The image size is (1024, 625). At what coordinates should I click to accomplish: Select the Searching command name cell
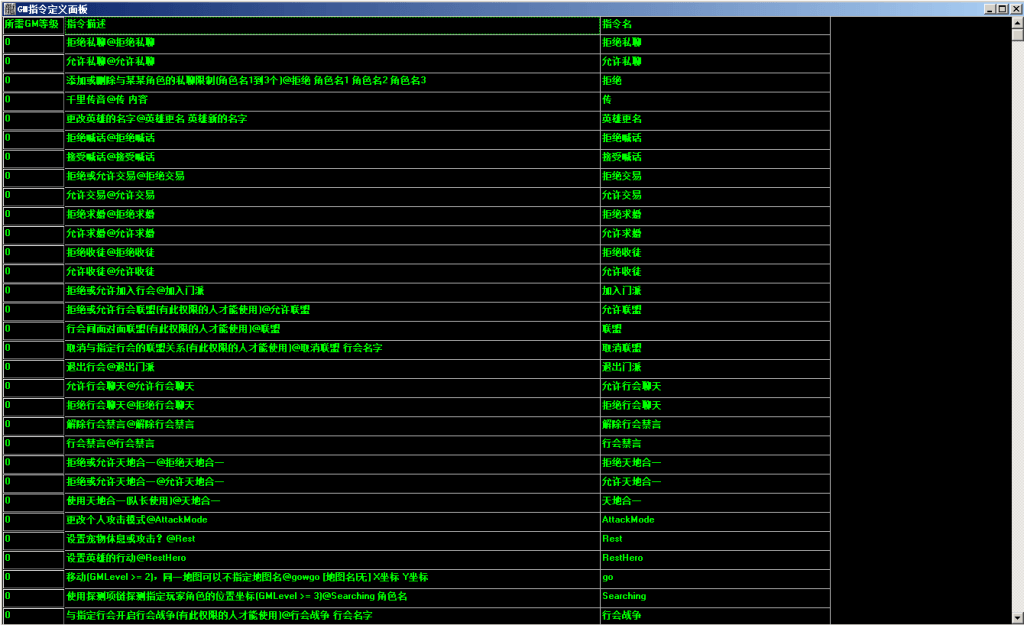[714, 596]
